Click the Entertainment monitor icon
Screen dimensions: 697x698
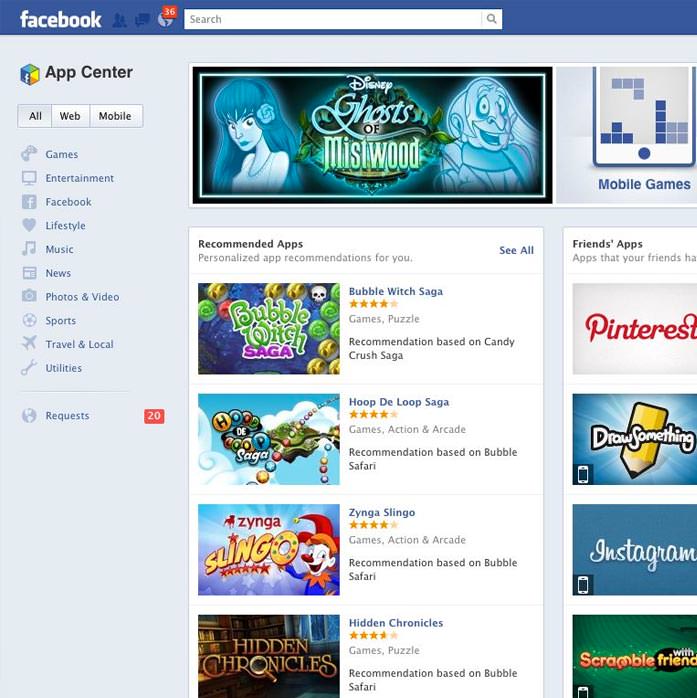click(x=29, y=178)
